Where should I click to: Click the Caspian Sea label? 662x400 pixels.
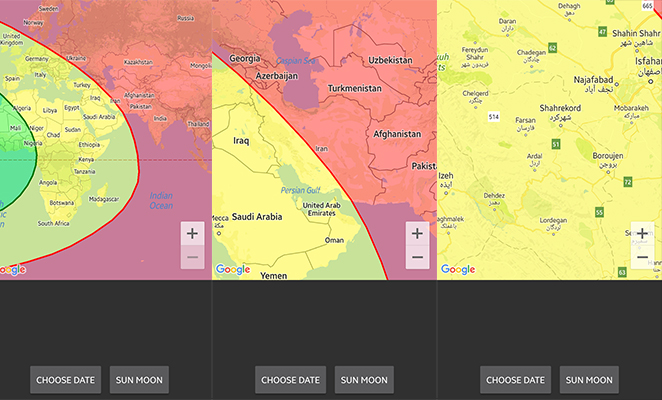click(296, 61)
